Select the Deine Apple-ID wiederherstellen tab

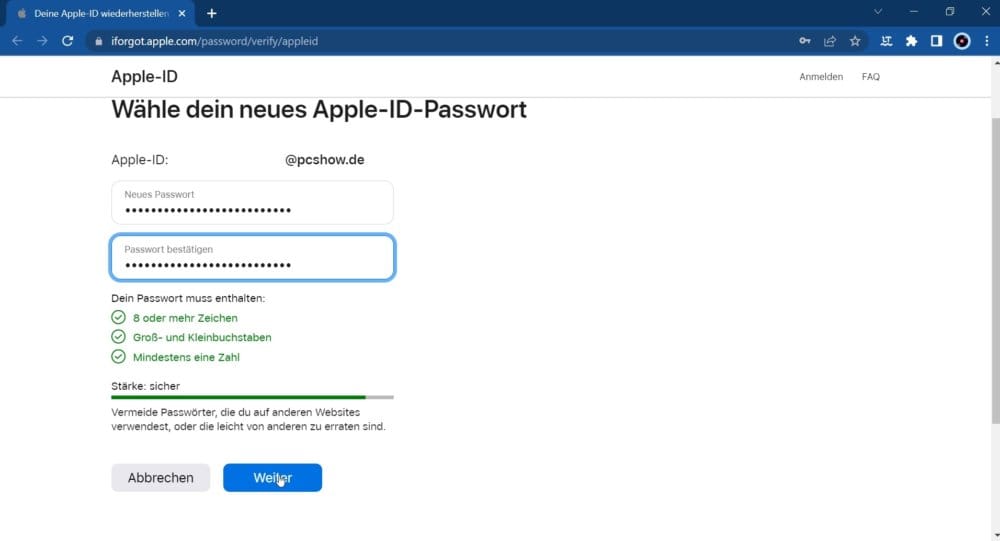[101, 13]
